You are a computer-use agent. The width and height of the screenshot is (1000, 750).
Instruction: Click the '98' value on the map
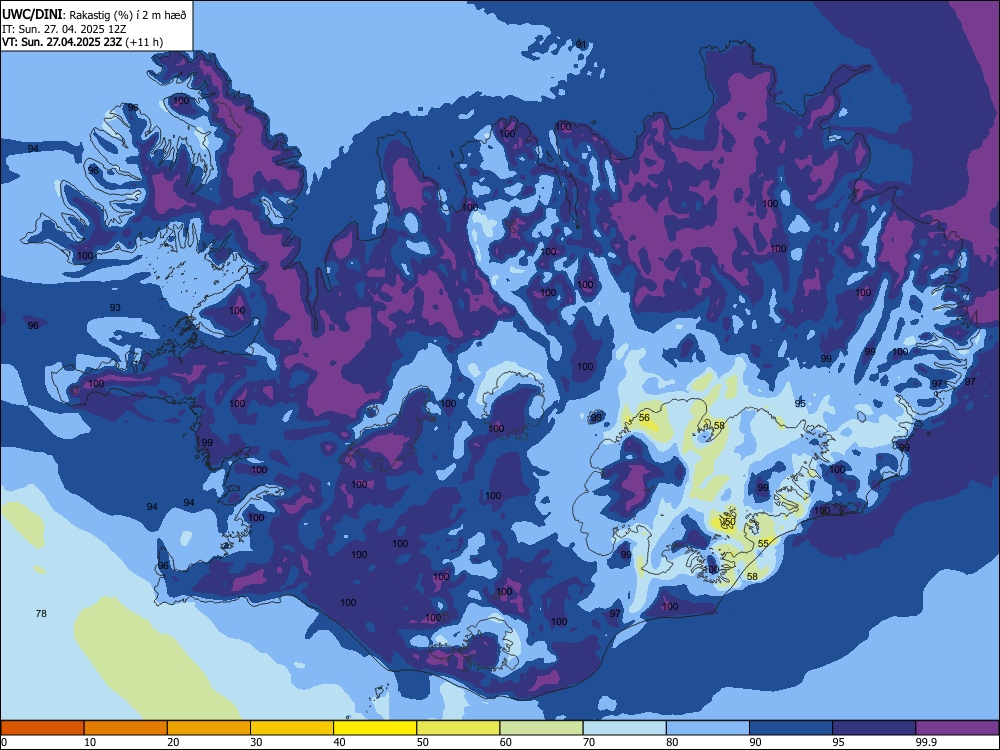pos(596,418)
